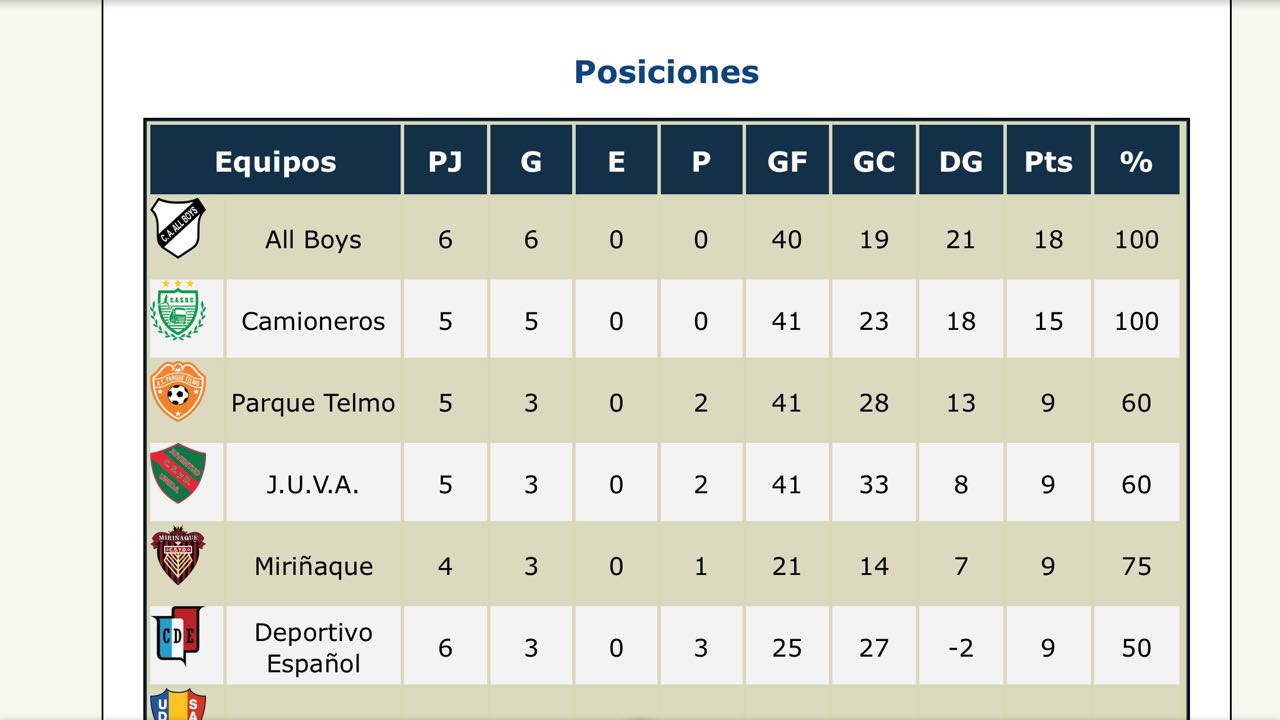1280x720 pixels.
Task: Click the Parque Telmo orange badge
Action: 178,392
